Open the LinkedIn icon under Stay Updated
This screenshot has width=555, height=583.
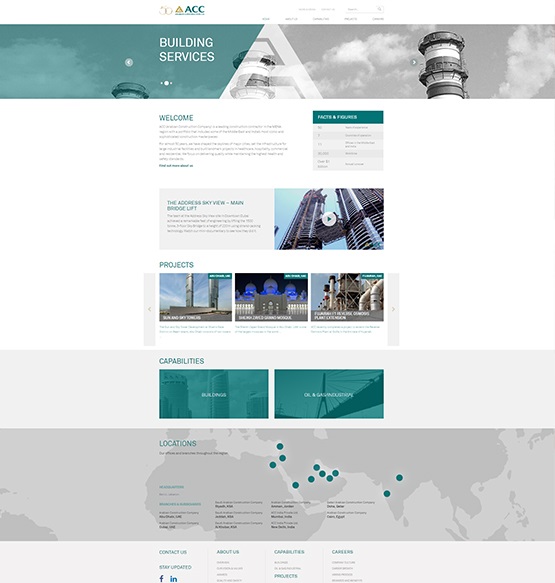174,579
